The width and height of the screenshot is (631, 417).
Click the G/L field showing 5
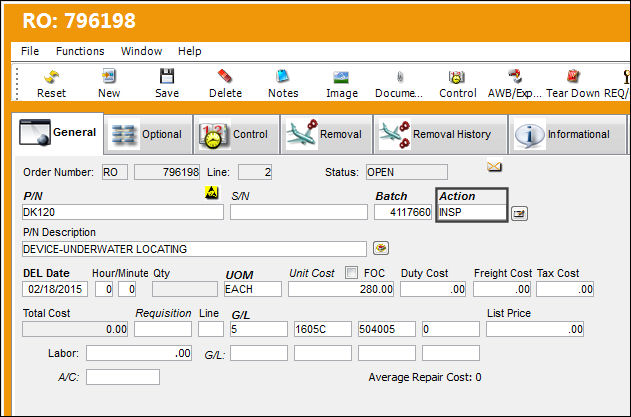259,329
